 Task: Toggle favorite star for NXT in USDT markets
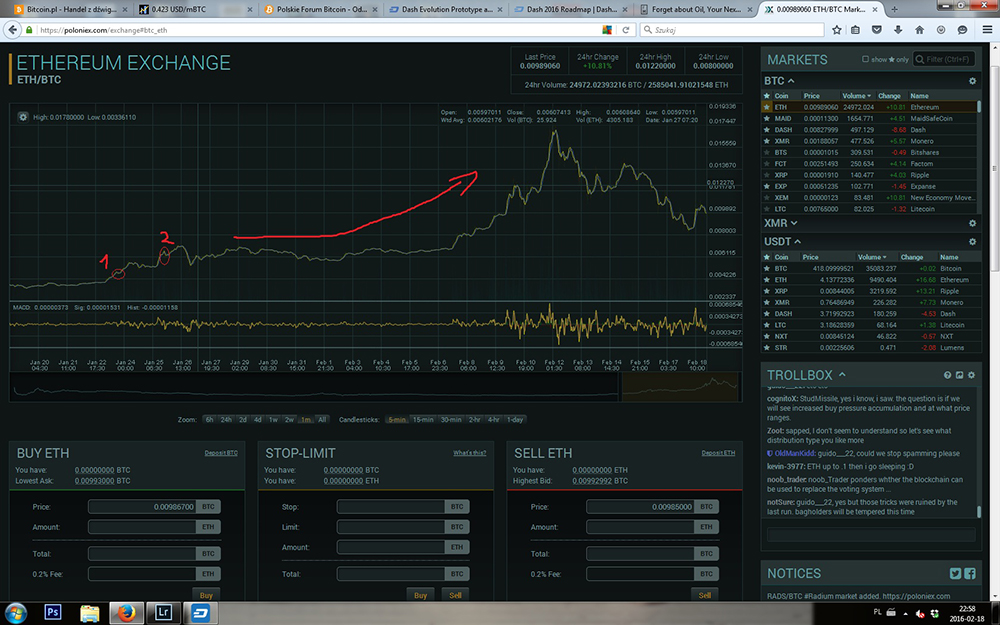767,336
